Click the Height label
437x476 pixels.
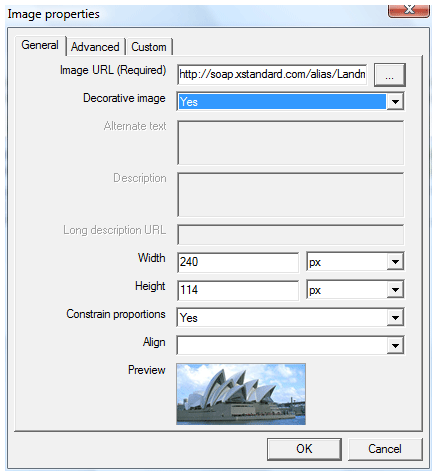pos(150,286)
